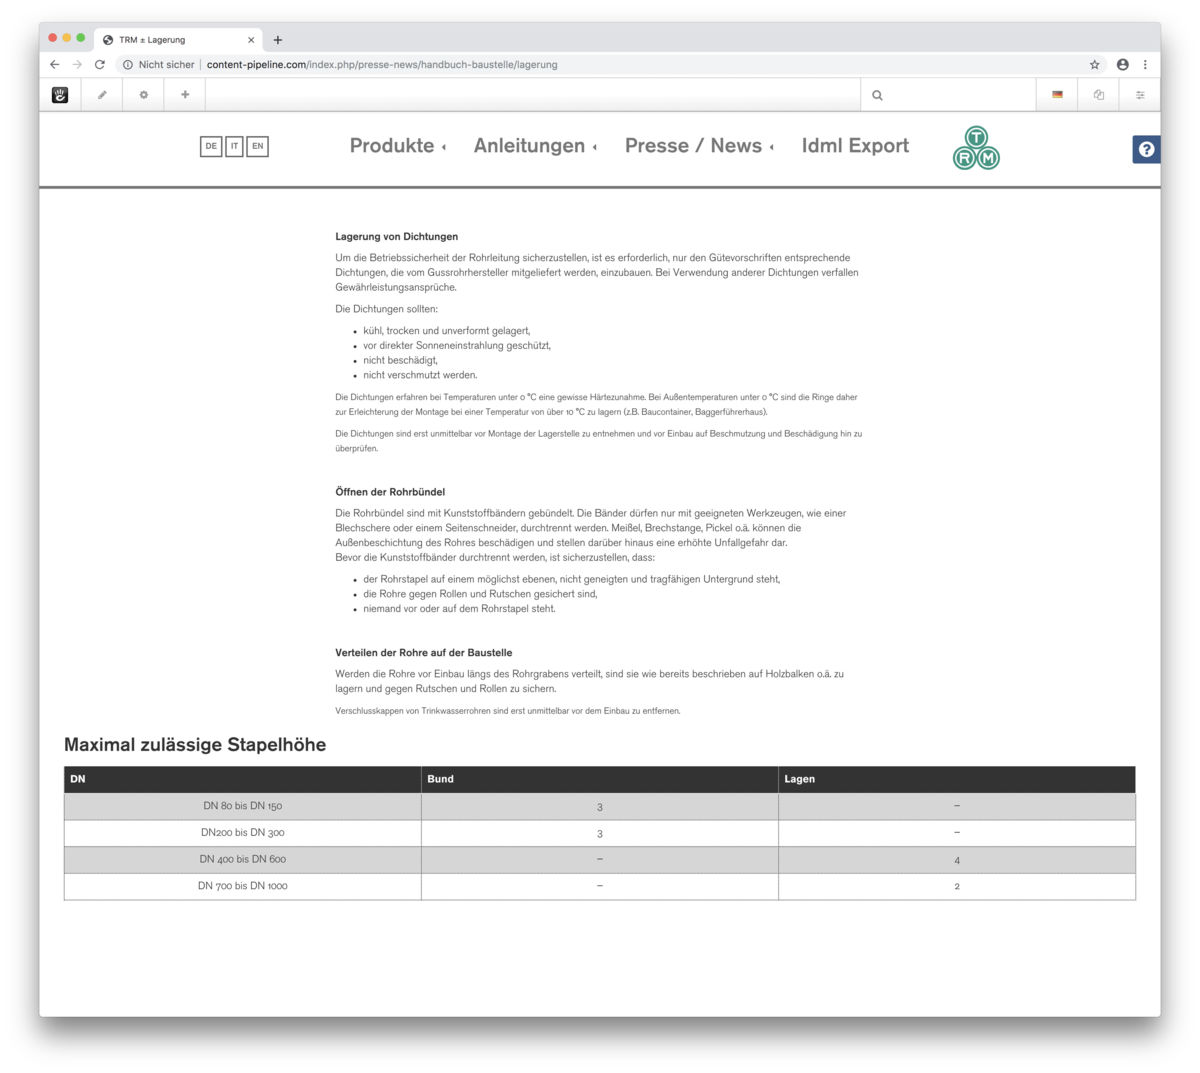Open the pages sitemap icon in toolbar

pos(1099,95)
